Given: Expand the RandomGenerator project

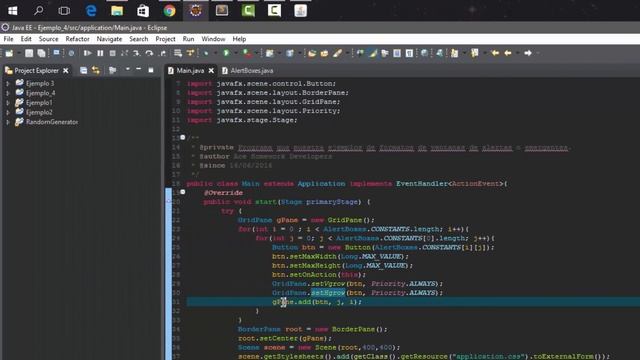Looking at the screenshot, I should [x=7, y=122].
